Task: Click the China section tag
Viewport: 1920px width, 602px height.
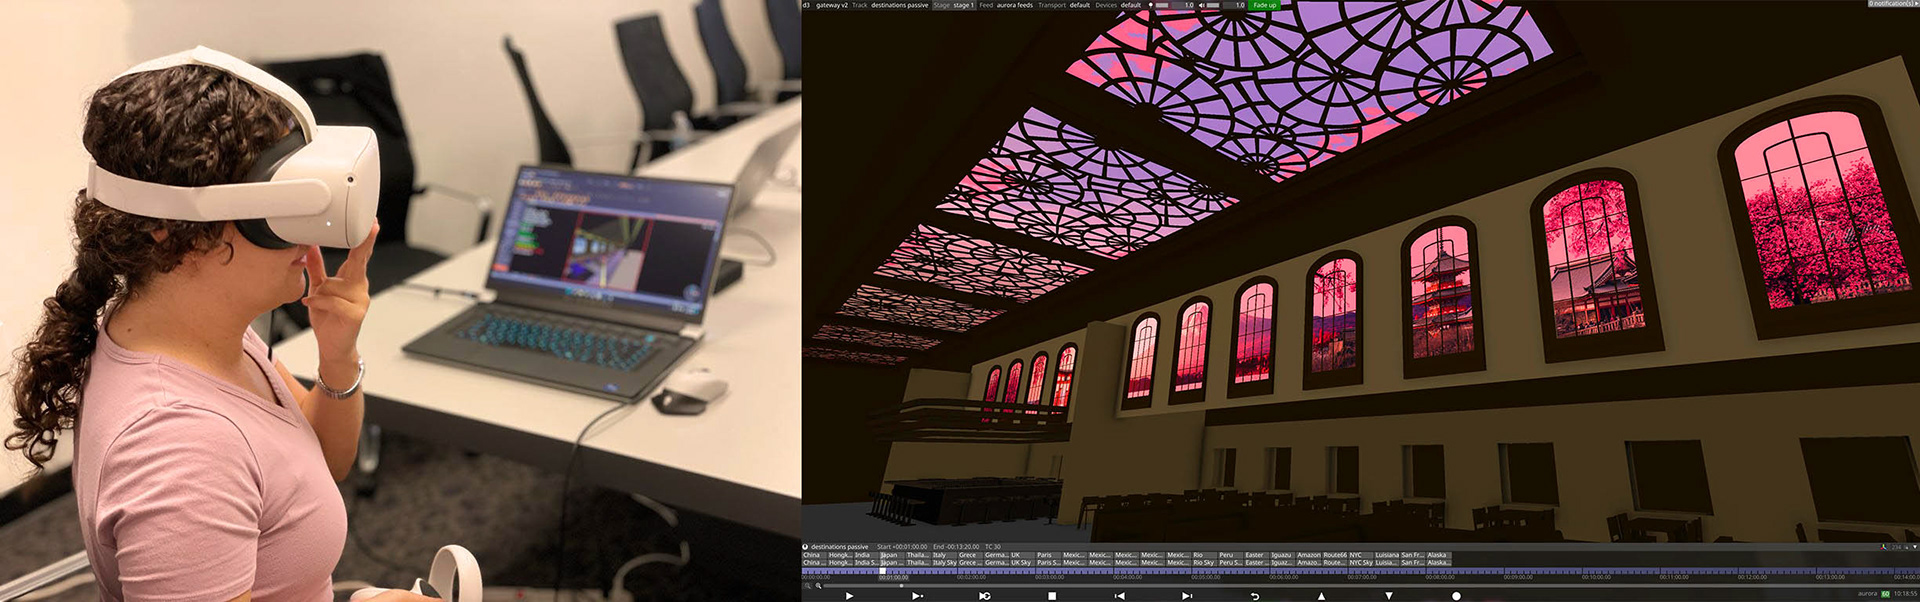Action: coord(814,555)
